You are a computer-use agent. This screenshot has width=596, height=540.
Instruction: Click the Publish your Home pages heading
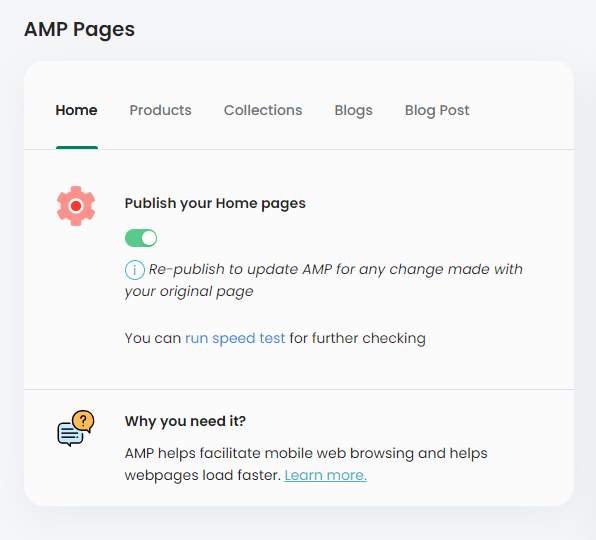coord(215,203)
